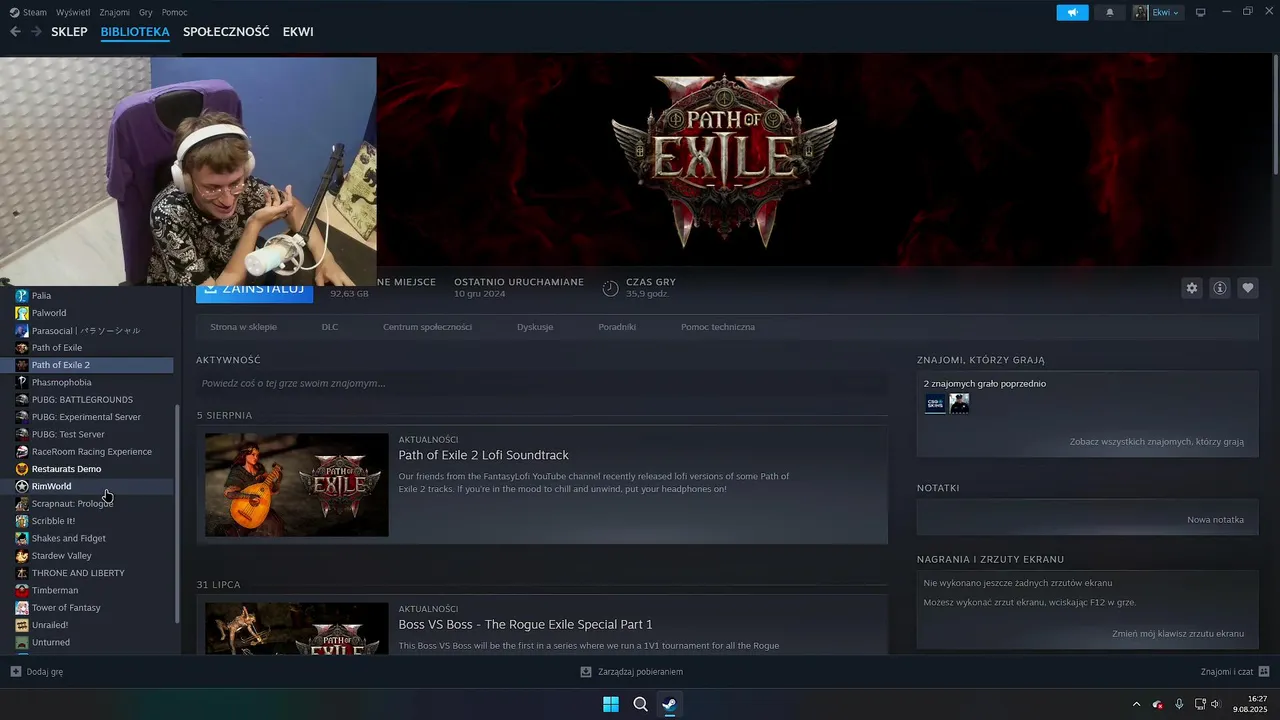Open Strona w sklepie link
The image size is (1280, 720).
243,327
